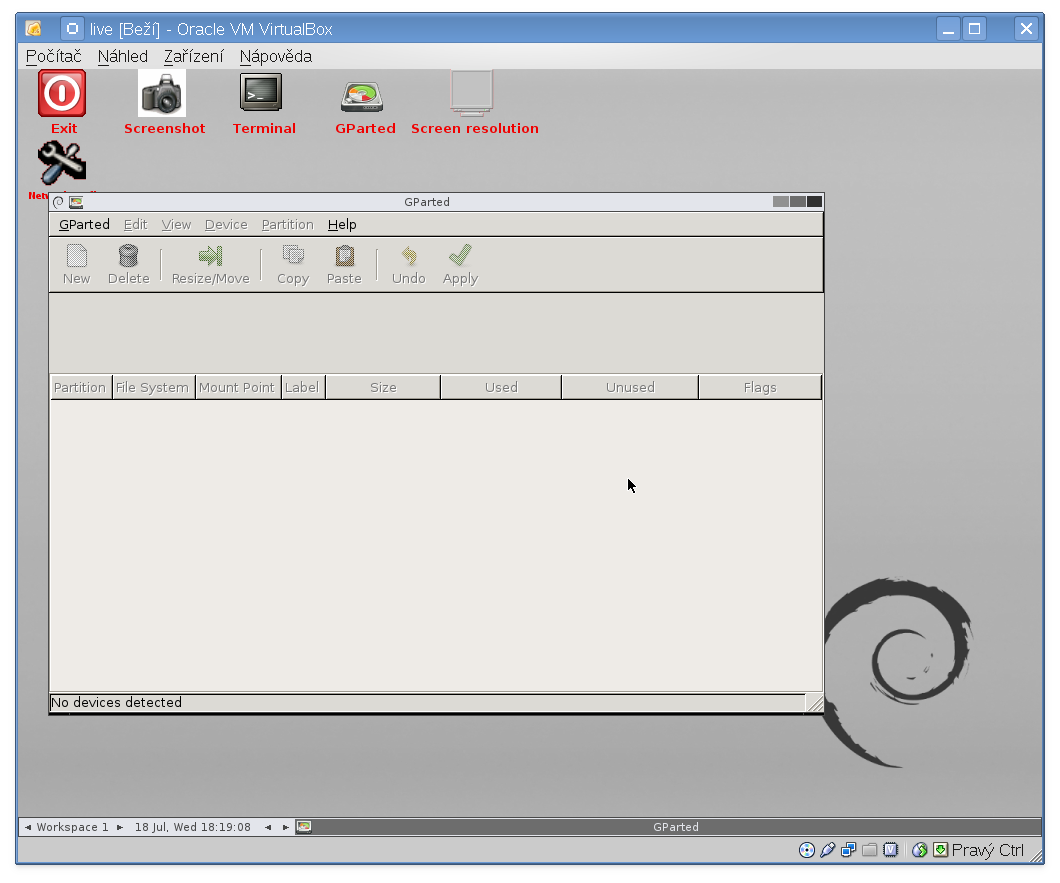
Task: Click the green arrow keyboard capture icon
Action: coord(940,850)
